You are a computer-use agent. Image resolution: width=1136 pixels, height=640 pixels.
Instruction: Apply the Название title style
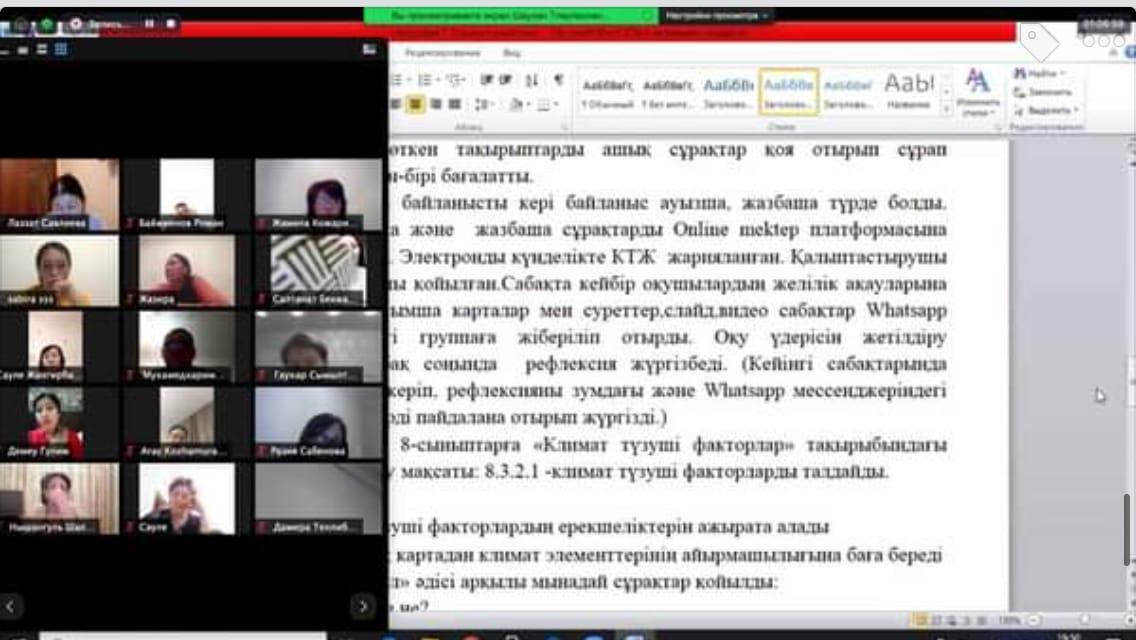908,90
